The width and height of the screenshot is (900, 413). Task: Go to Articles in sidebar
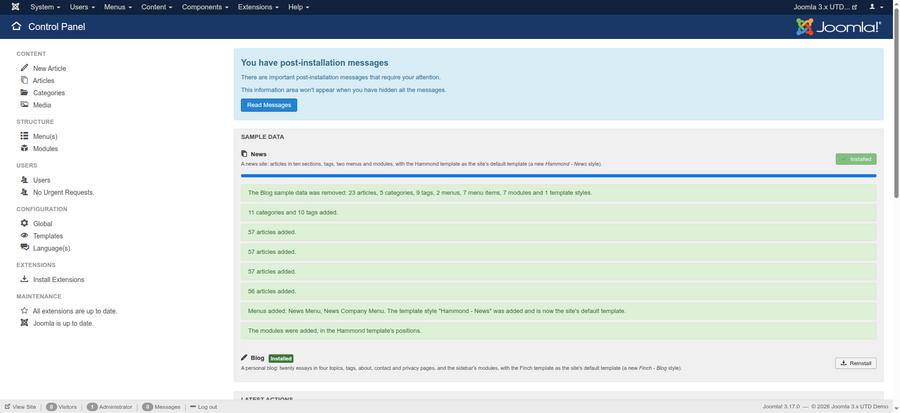(x=44, y=81)
